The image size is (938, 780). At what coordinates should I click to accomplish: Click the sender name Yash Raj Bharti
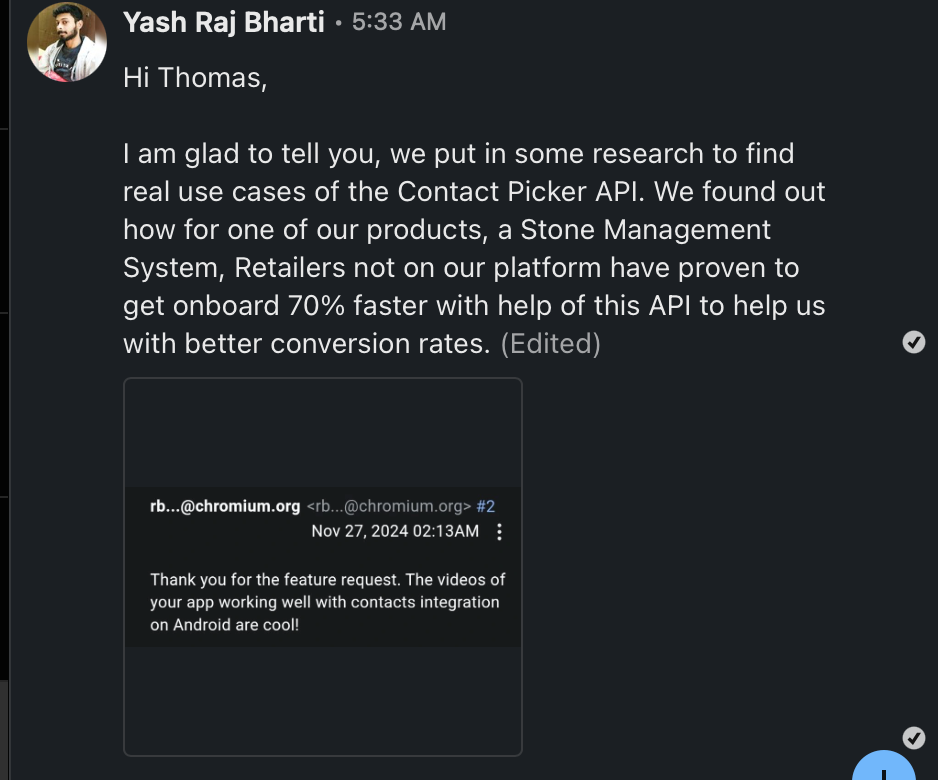[x=223, y=22]
